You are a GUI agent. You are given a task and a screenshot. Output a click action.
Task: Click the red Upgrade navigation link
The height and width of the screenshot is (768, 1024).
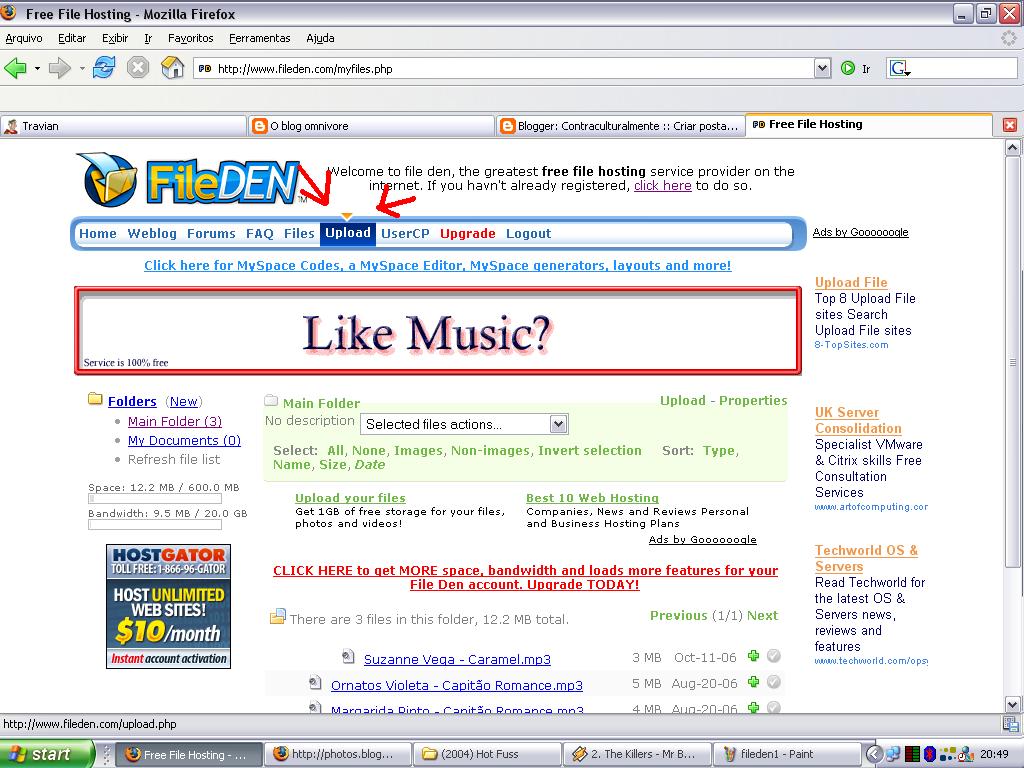tap(468, 234)
